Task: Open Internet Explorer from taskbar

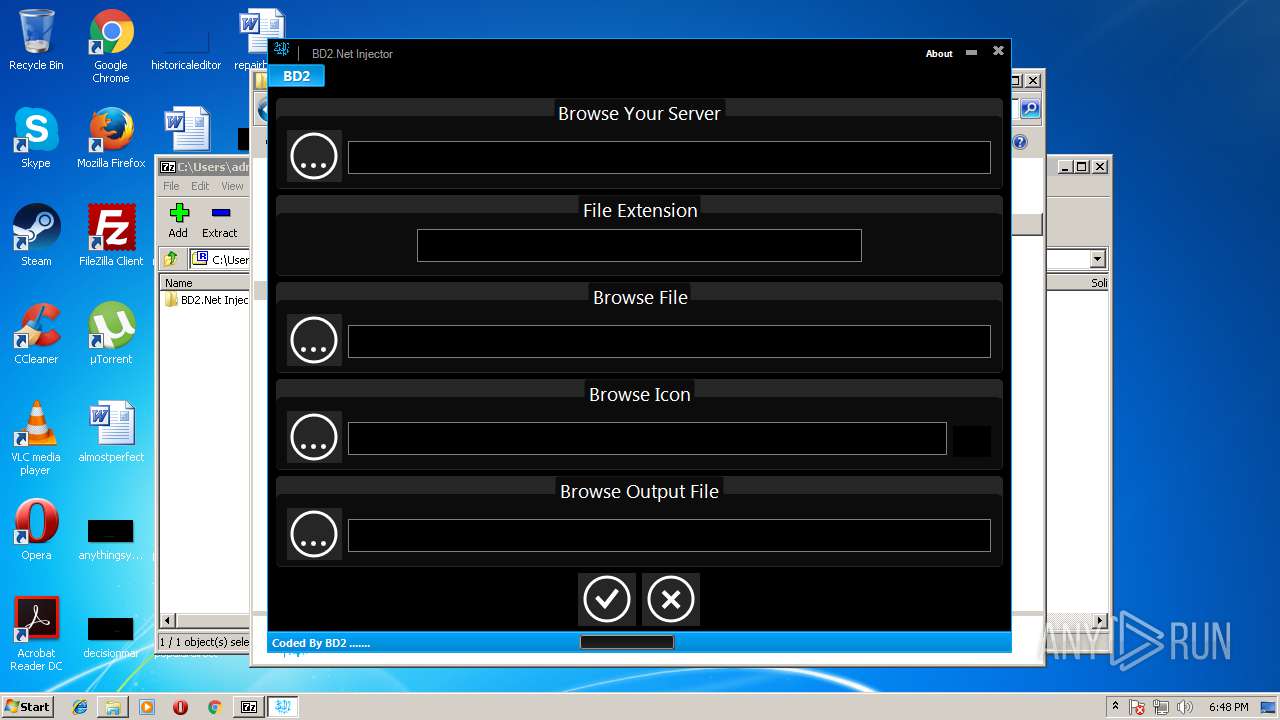Action: click(x=80, y=707)
